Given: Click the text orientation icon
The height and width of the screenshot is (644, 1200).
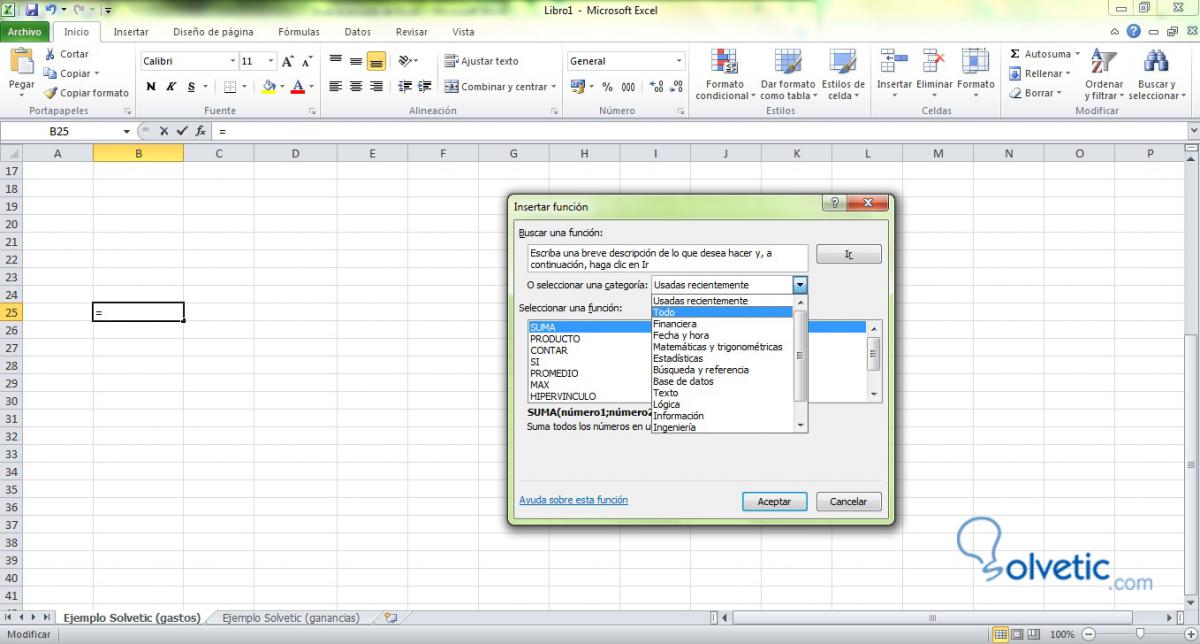Looking at the screenshot, I should tap(406, 61).
